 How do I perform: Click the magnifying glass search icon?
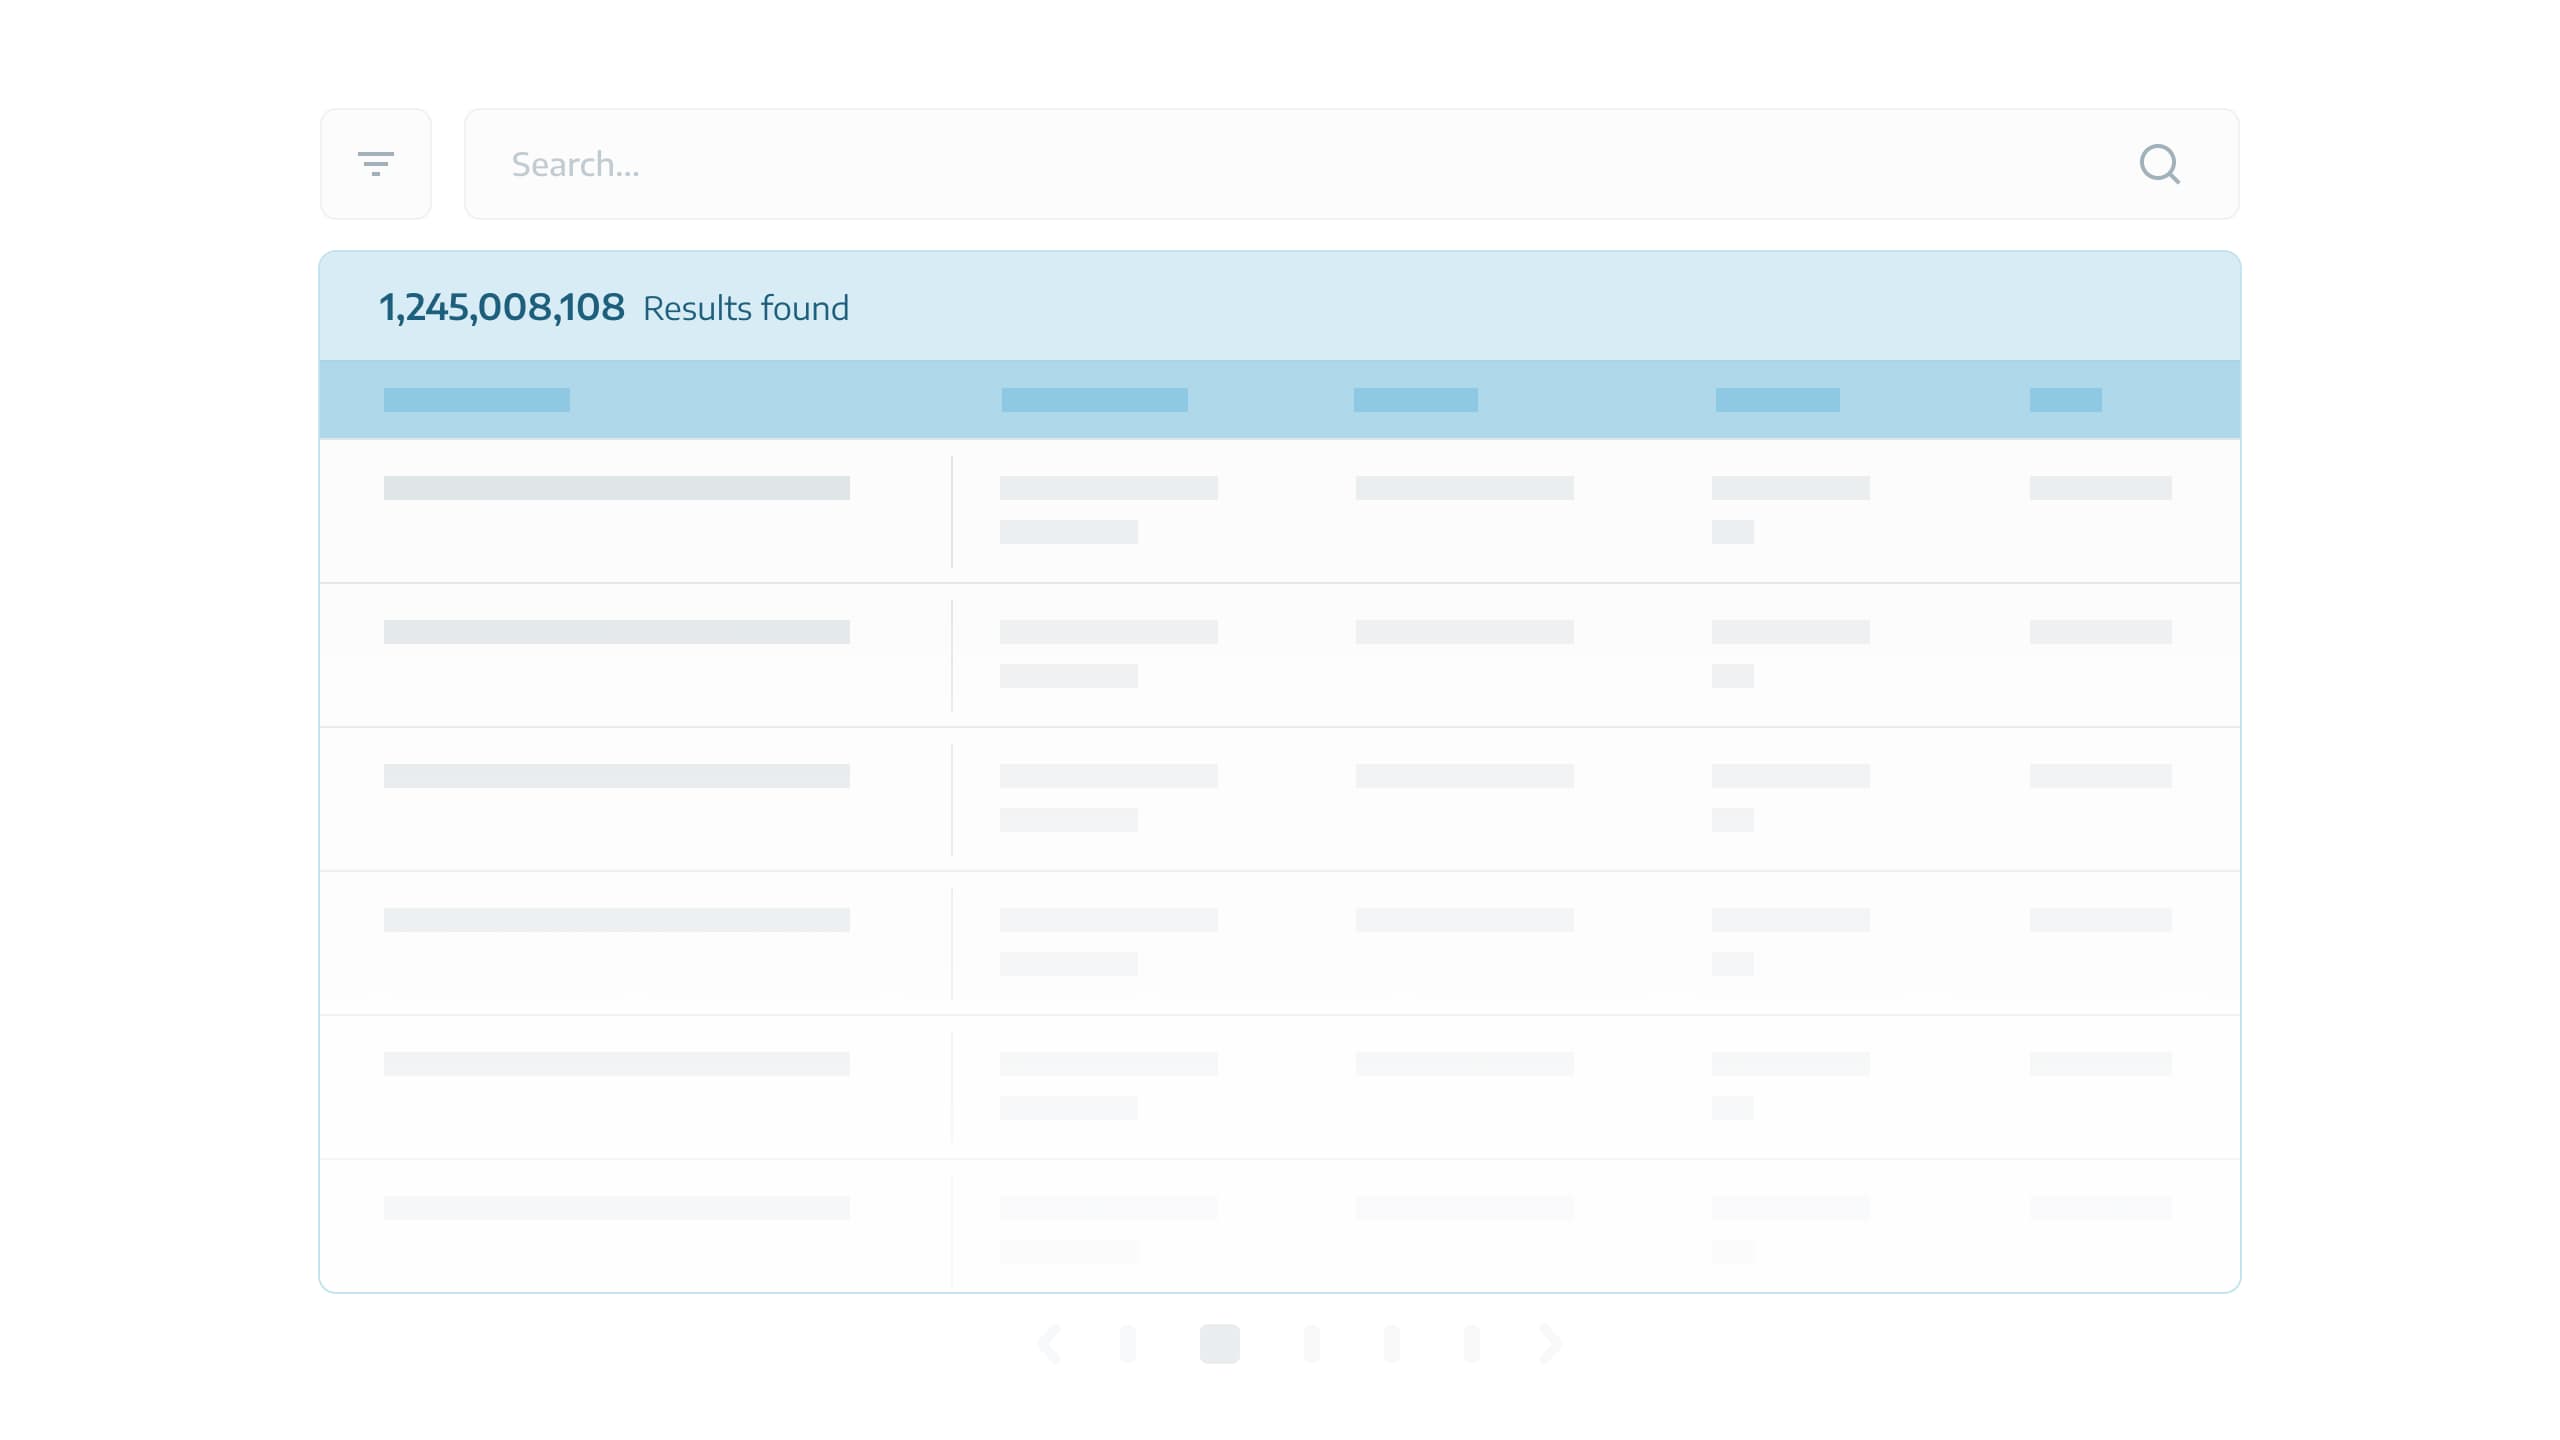(2159, 164)
